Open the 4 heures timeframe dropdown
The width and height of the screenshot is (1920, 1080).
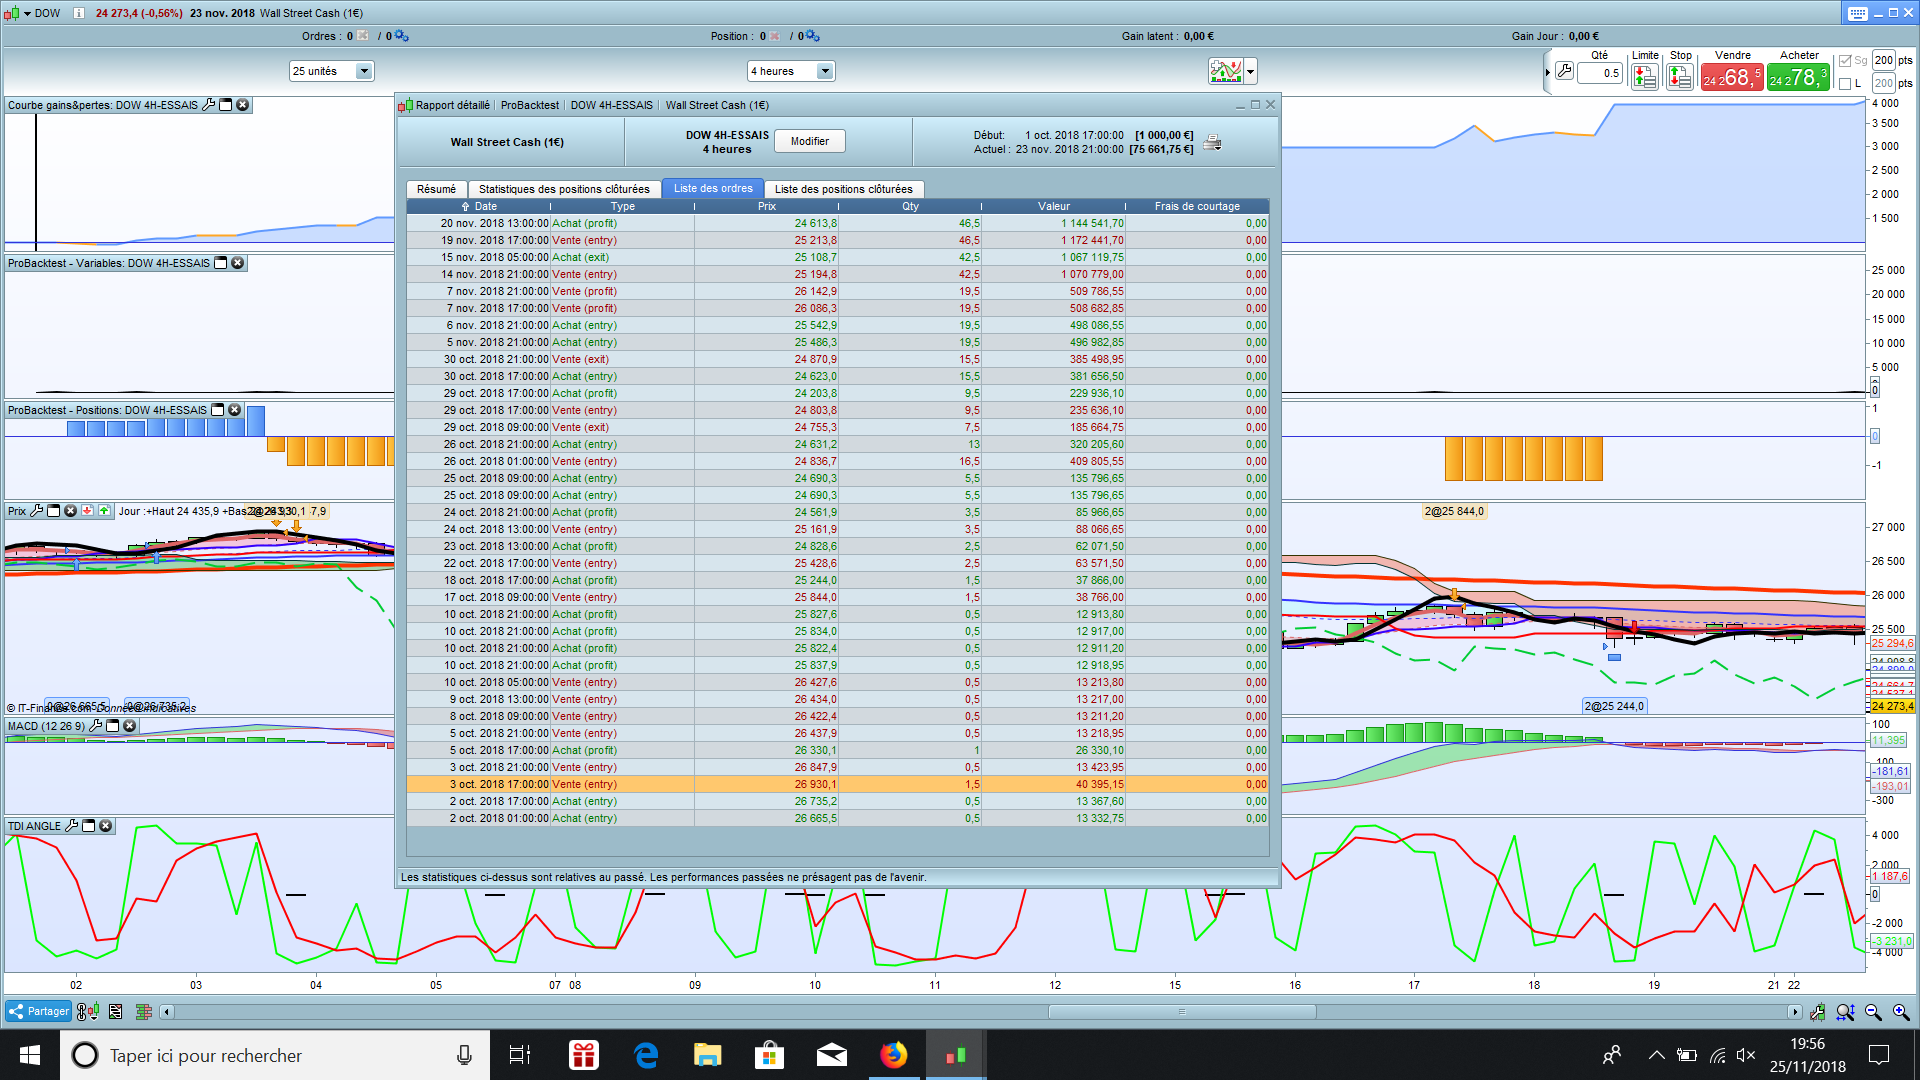[825, 71]
